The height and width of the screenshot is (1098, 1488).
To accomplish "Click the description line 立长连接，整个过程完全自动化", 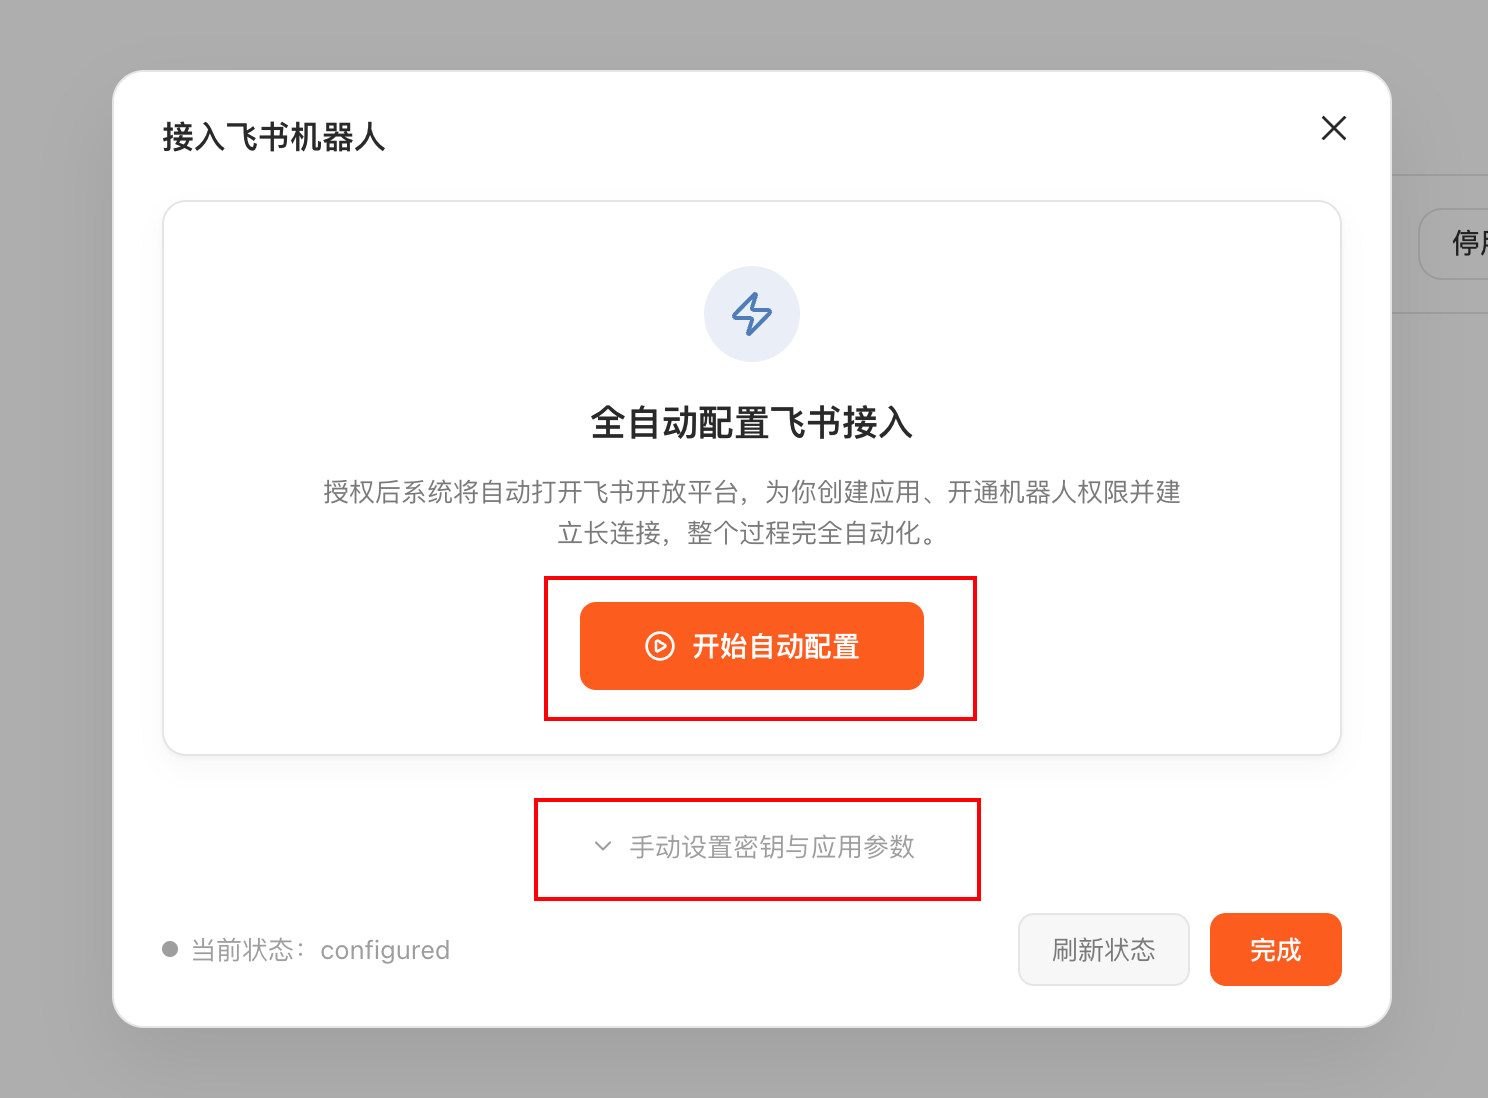I will (x=748, y=533).
